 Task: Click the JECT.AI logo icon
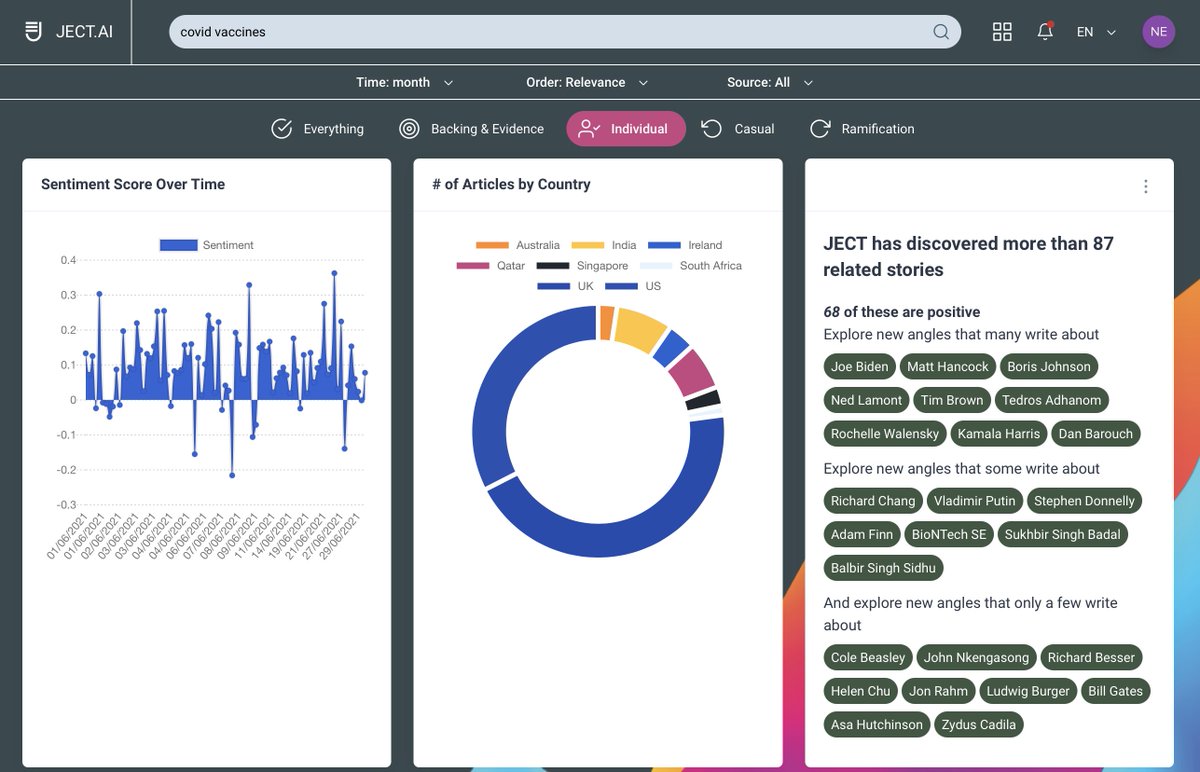(34, 31)
